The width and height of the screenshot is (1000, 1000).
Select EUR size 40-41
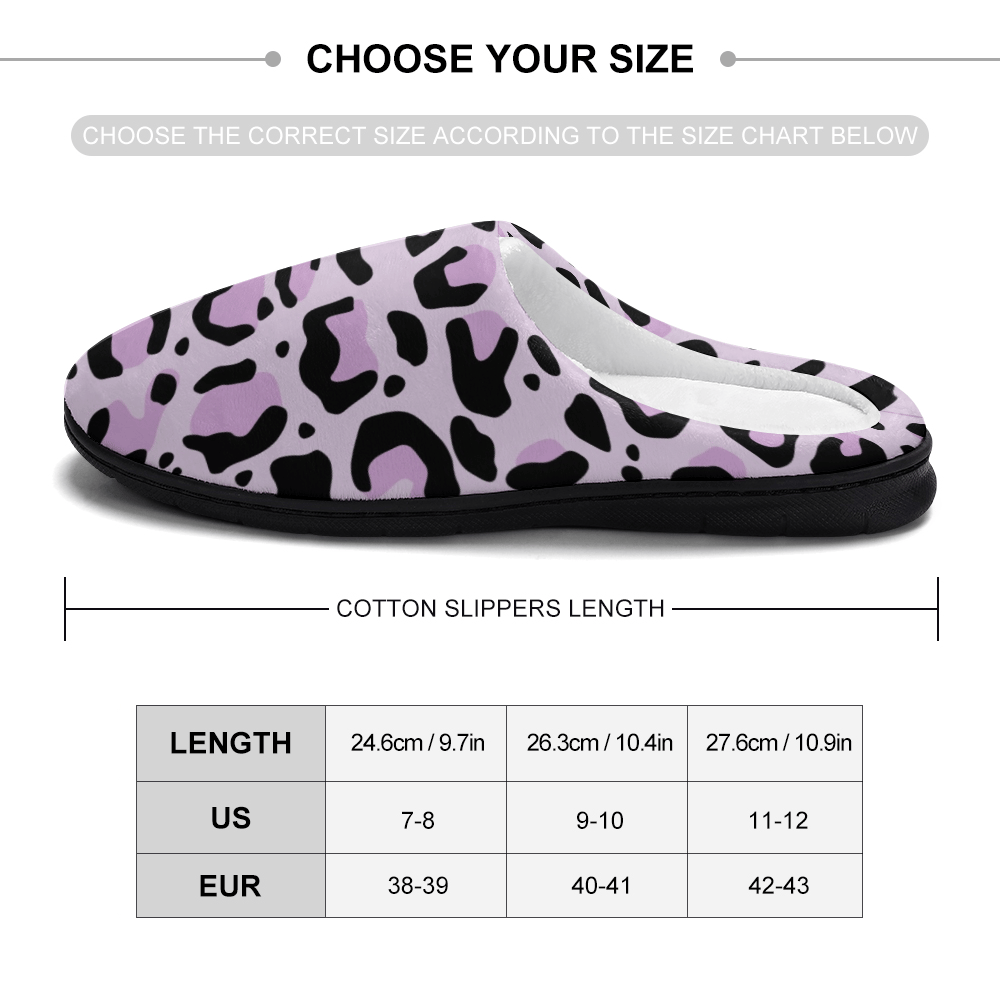click(599, 886)
